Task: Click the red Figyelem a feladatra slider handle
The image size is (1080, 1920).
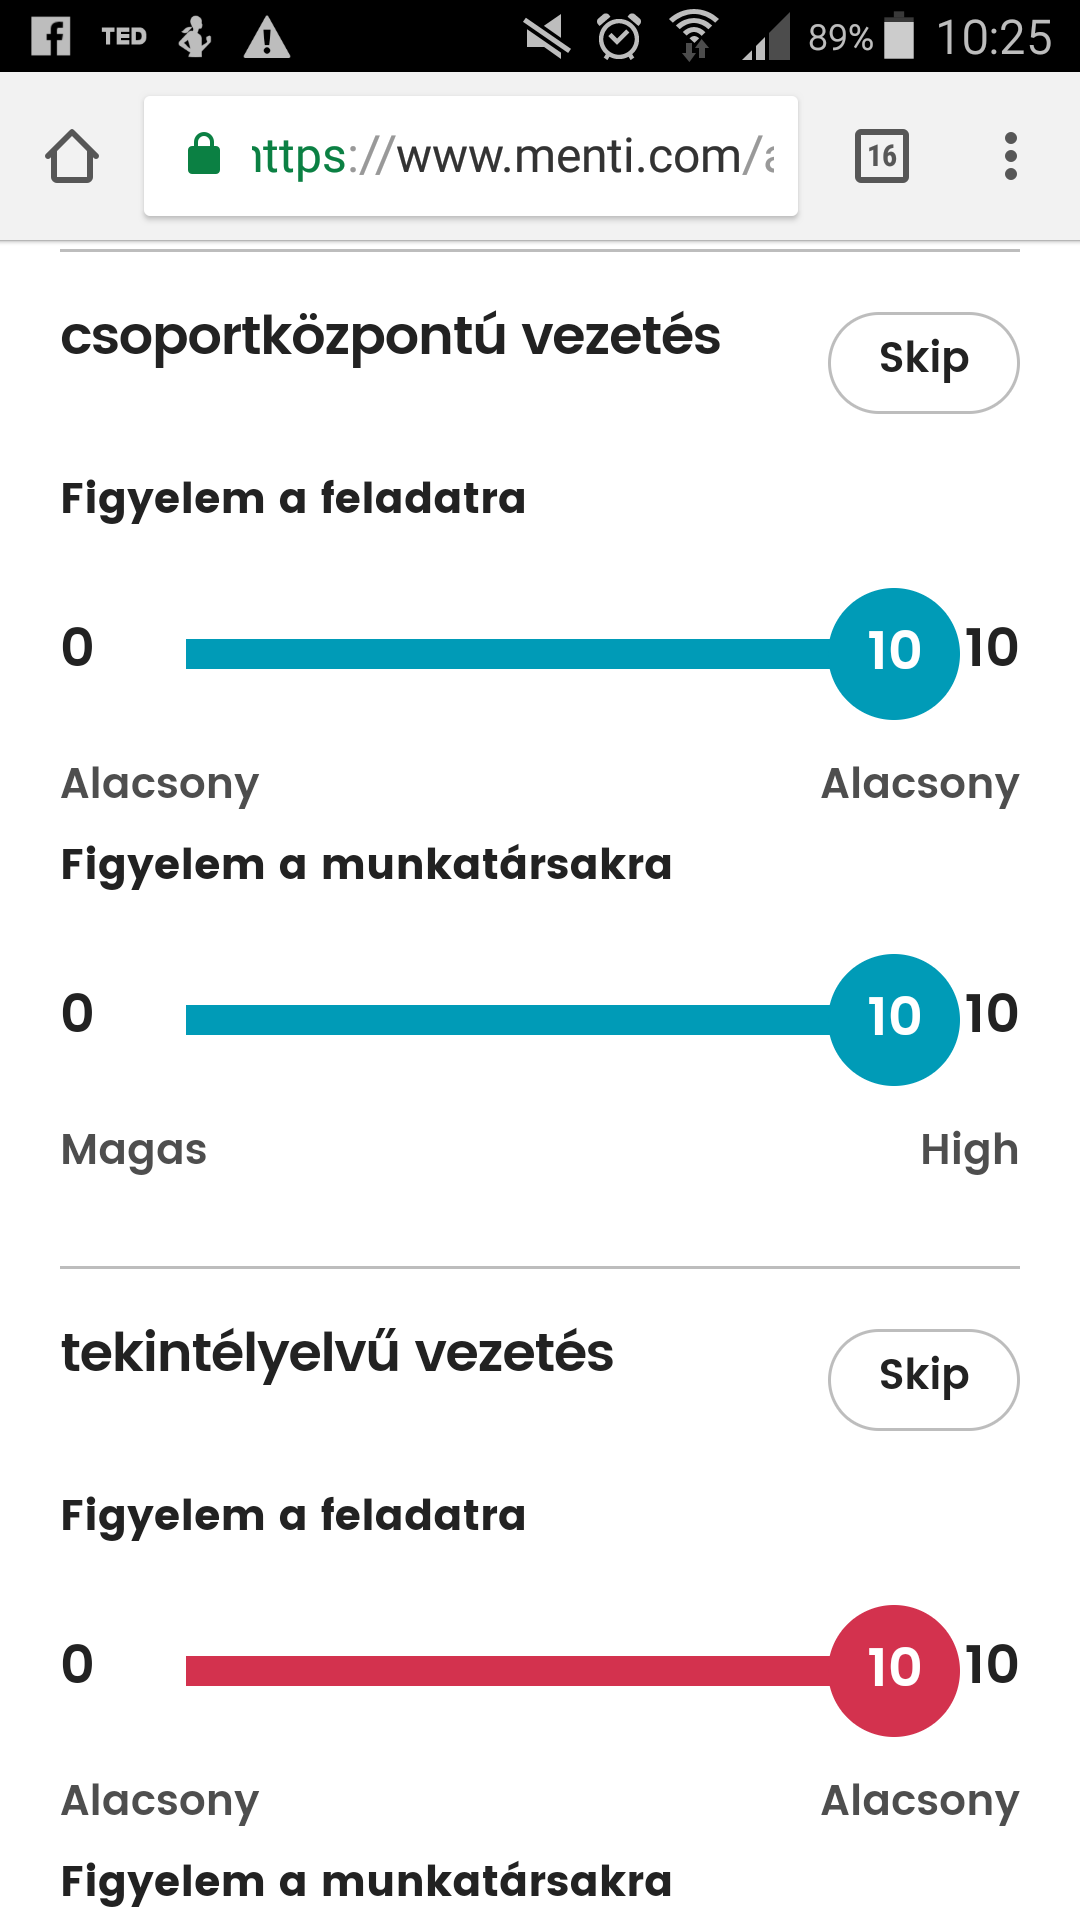Action: (894, 1671)
